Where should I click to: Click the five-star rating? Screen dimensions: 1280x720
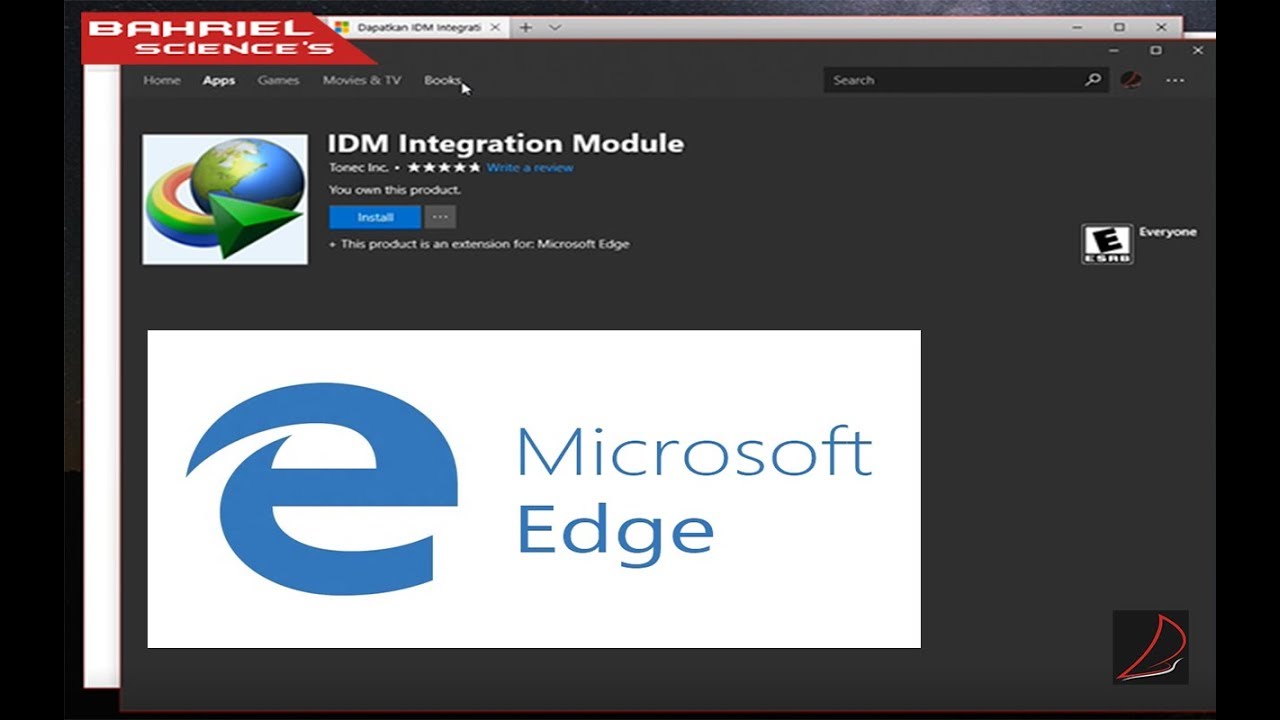443,168
